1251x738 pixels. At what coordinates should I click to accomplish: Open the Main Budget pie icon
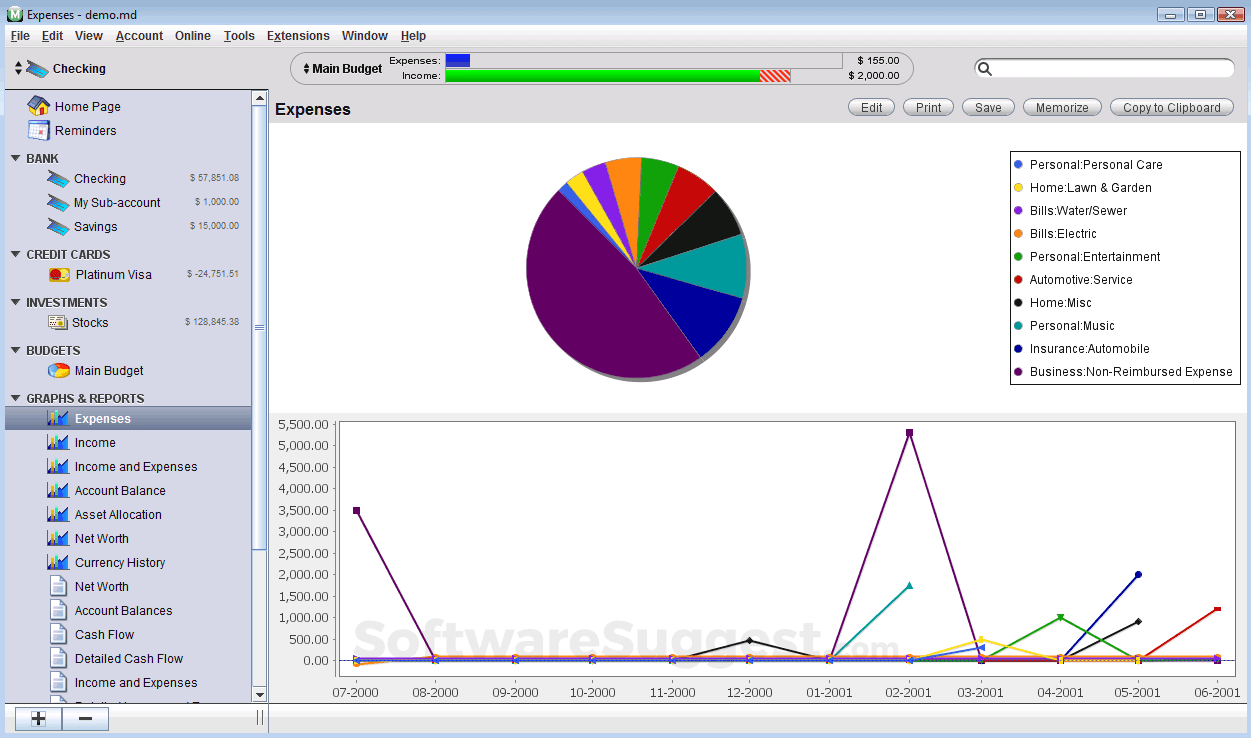(x=59, y=370)
